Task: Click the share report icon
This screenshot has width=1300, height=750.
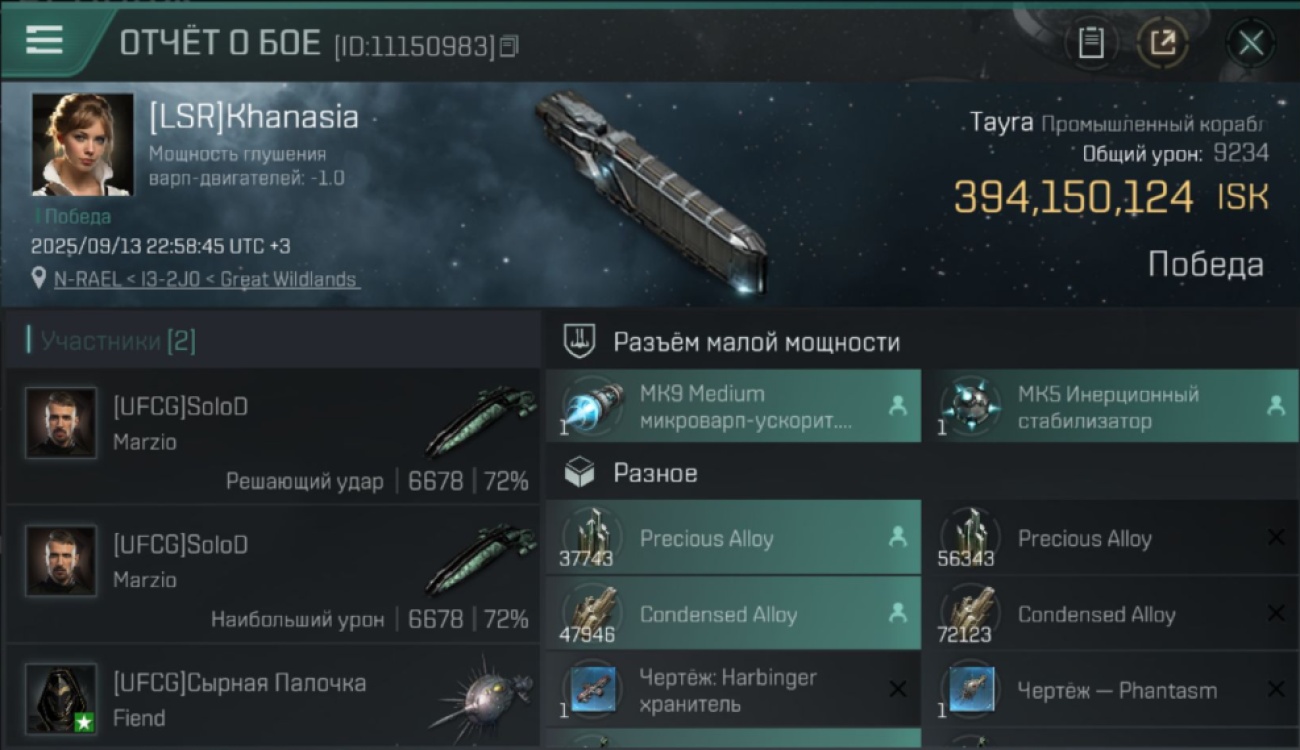Action: (1162, 43)
